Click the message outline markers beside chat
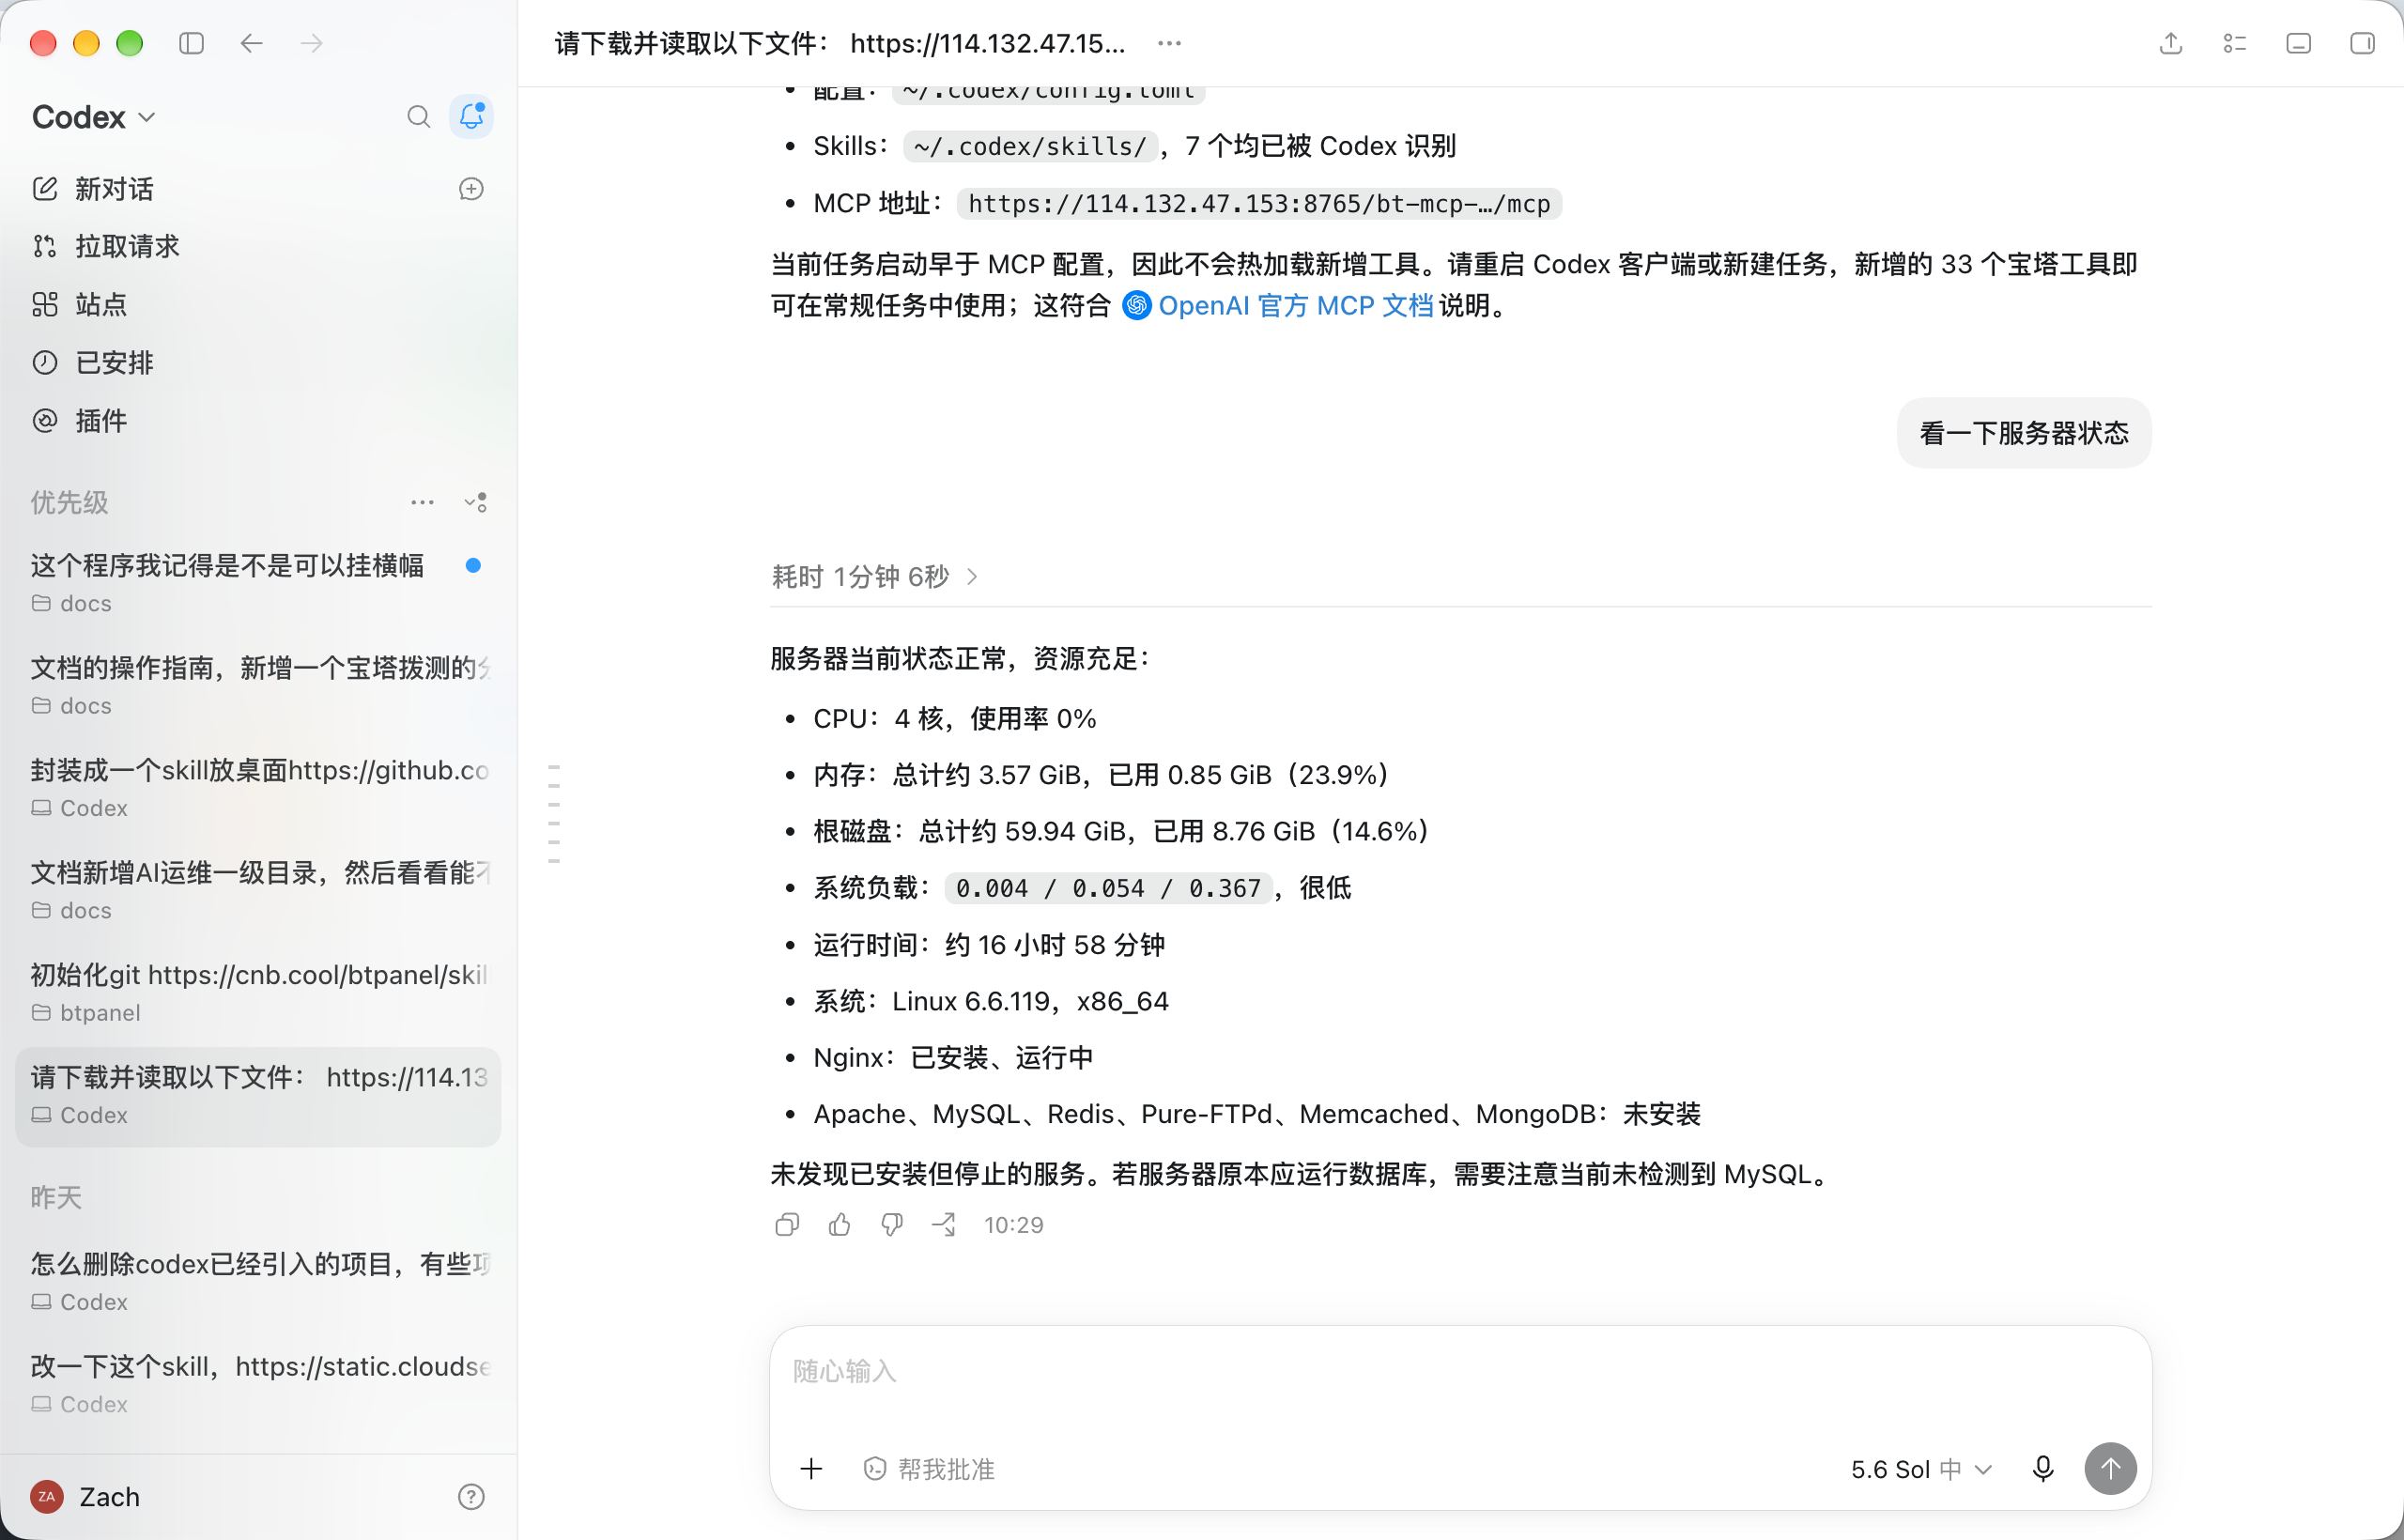The width and height of the screenshot is (2404, 1540). coord(554,813)
